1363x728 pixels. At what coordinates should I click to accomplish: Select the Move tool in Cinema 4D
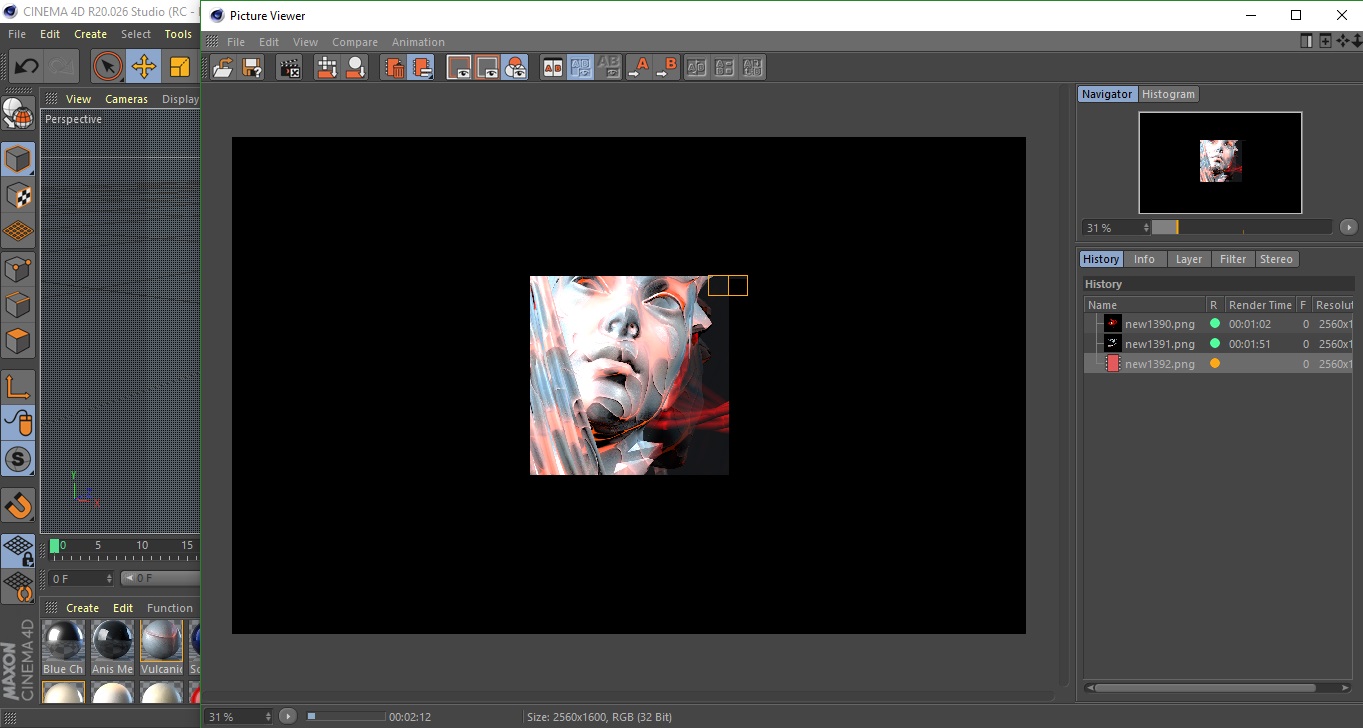pyautogui.click(x=144, y=67)
